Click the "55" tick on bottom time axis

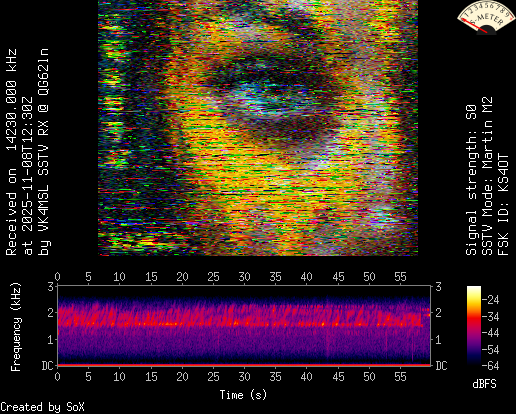pyautogui.click(x=400, y=377)
